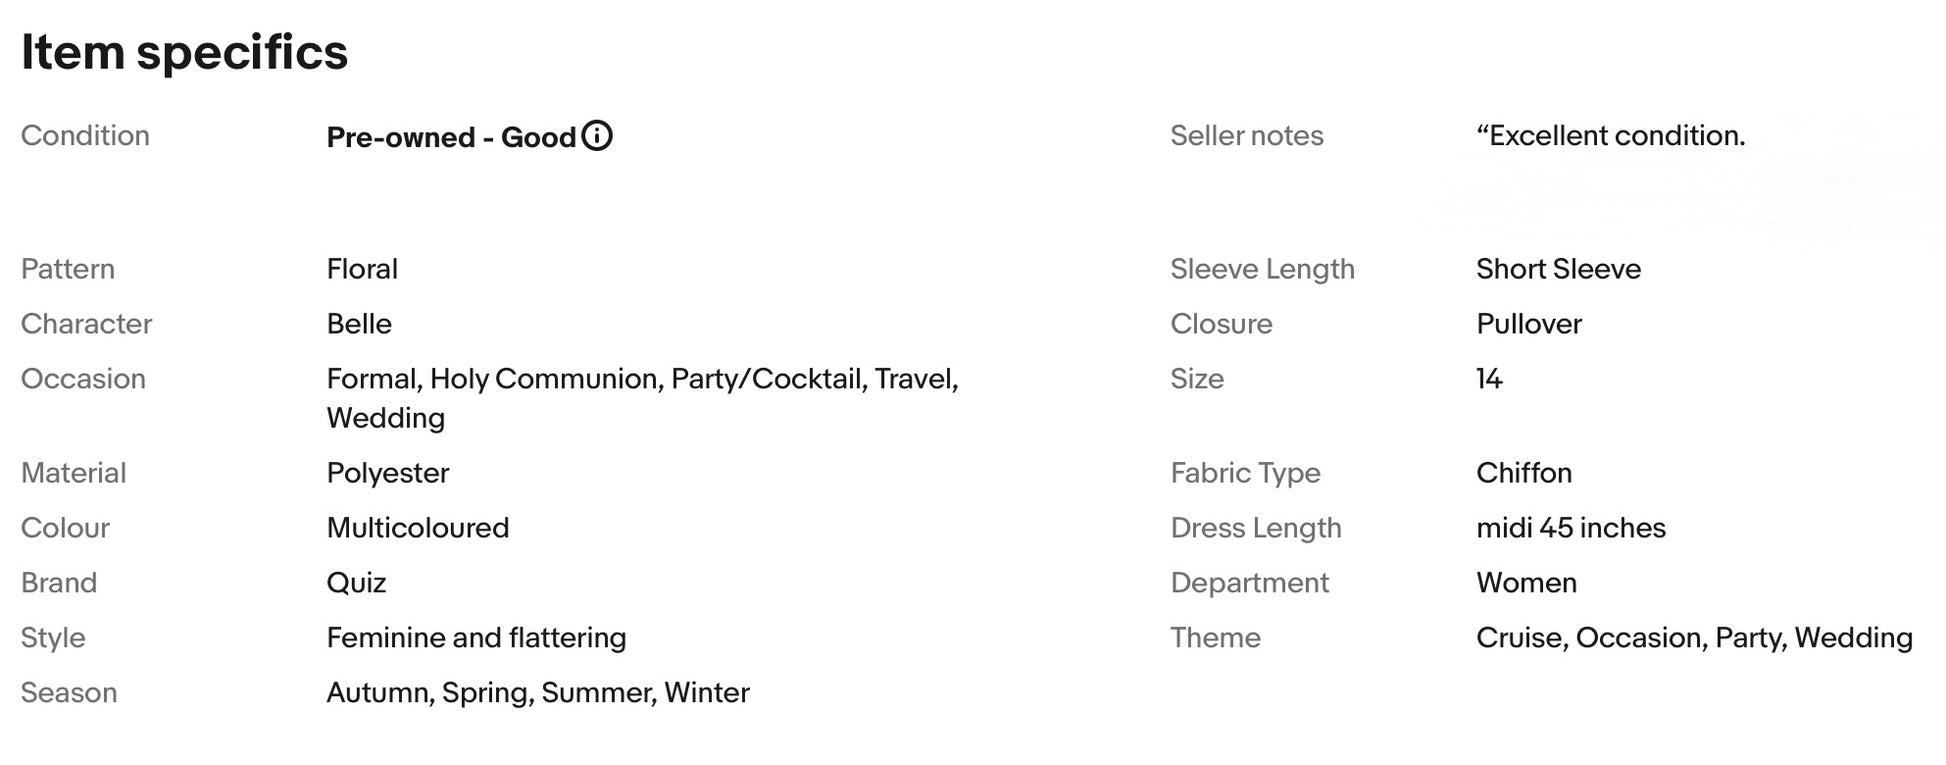The image size is (1946, 765).
Task: Click the Autumn, Spring, Summer, Winter value
Action: tap(538, 693)
